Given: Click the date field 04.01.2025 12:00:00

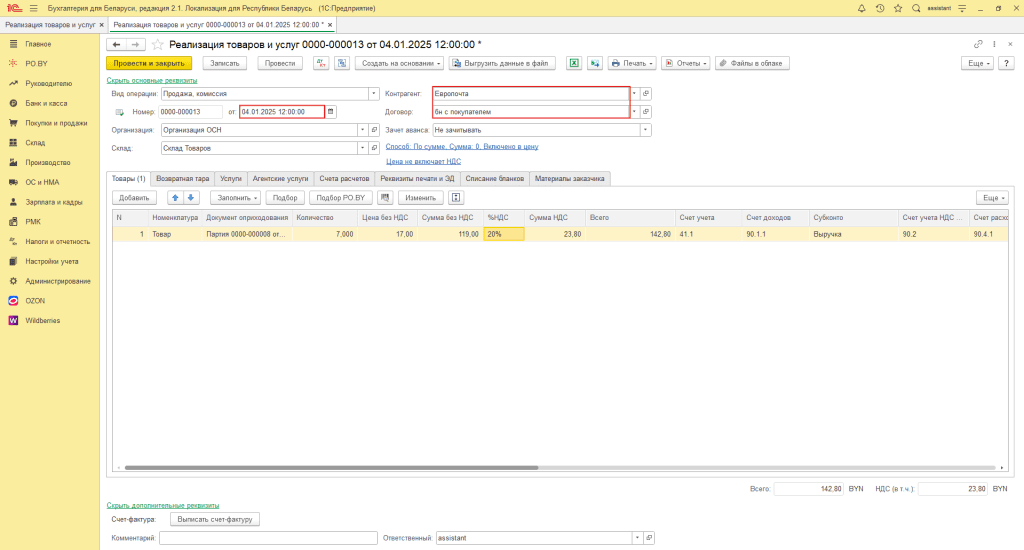Looking at the screenshot, I should pyautogui.click(x=281, y=112).
